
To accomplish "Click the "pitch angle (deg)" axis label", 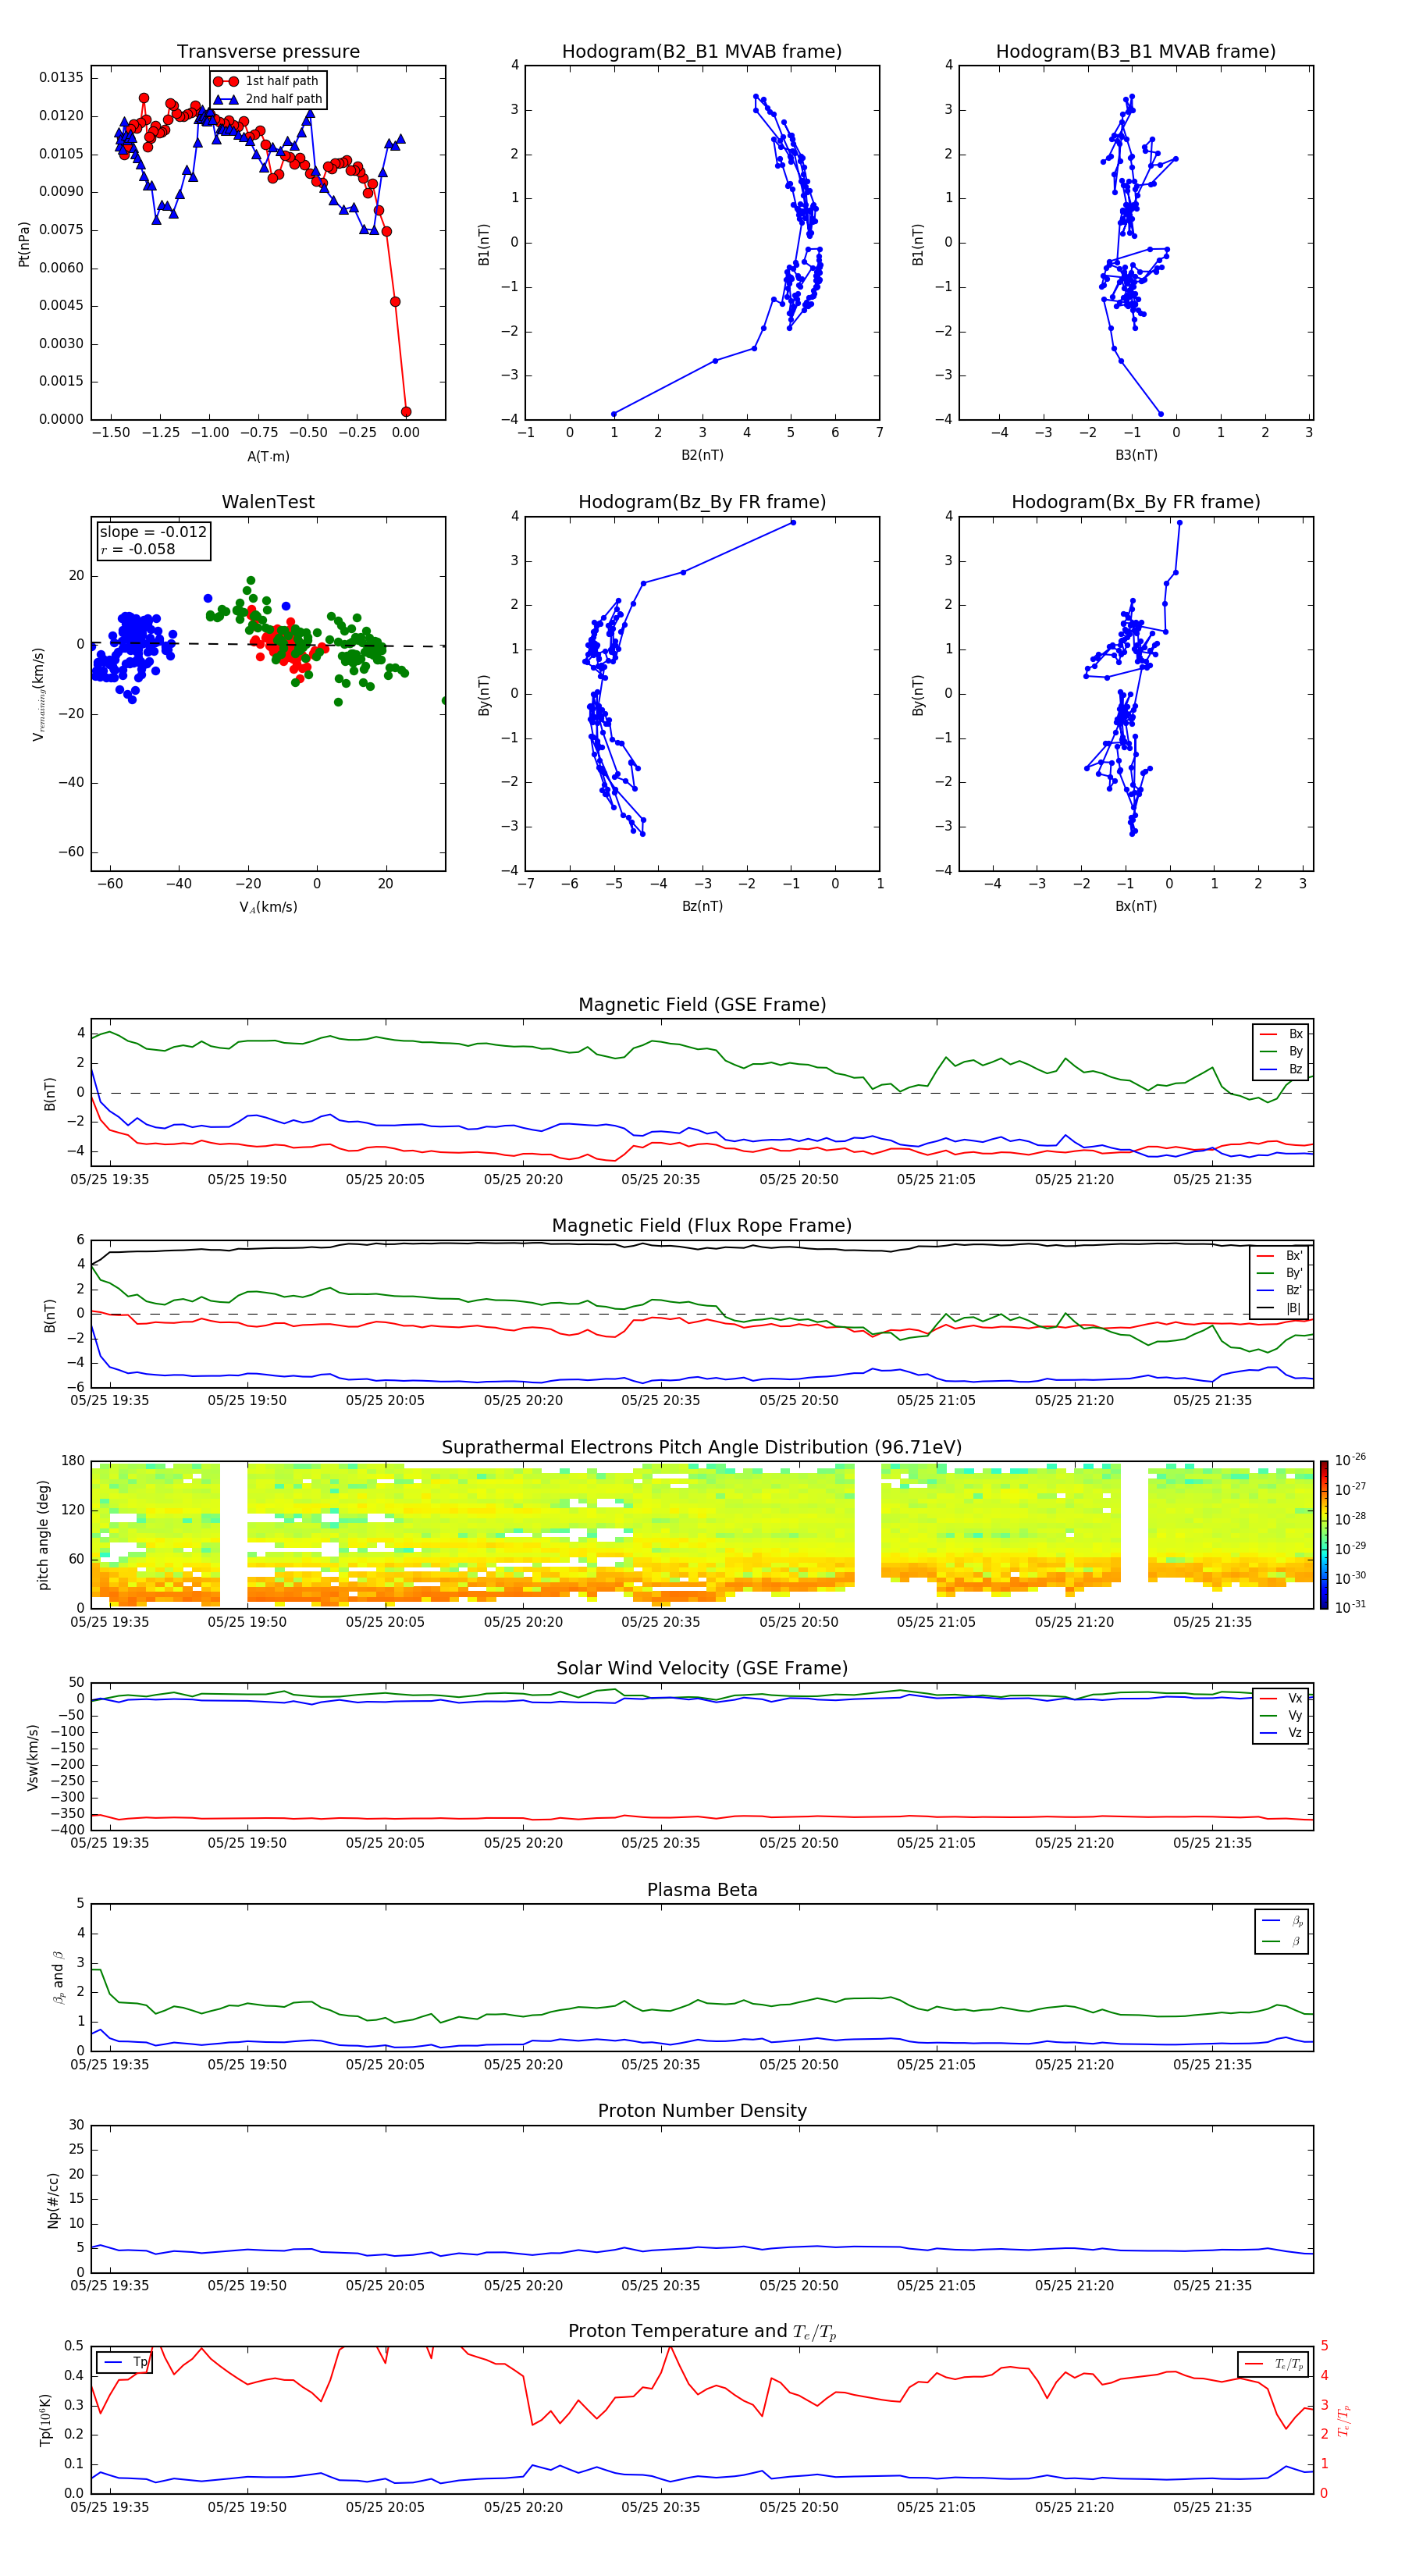I will pos(43,1534).
